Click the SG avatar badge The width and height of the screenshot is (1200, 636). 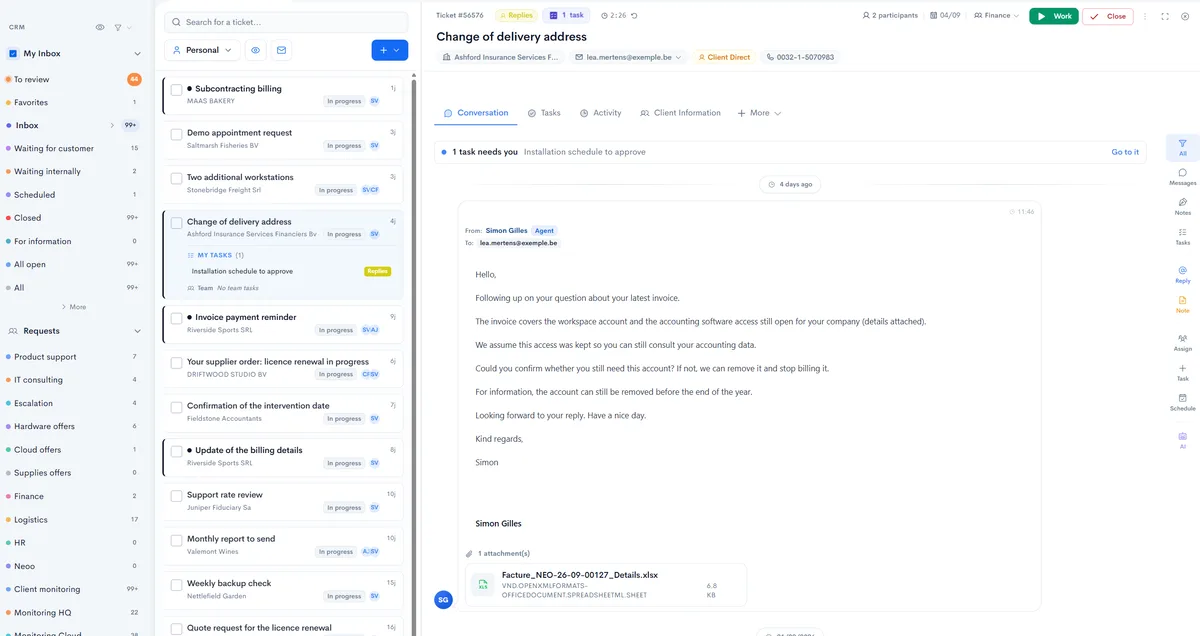[x=444, y=600]
